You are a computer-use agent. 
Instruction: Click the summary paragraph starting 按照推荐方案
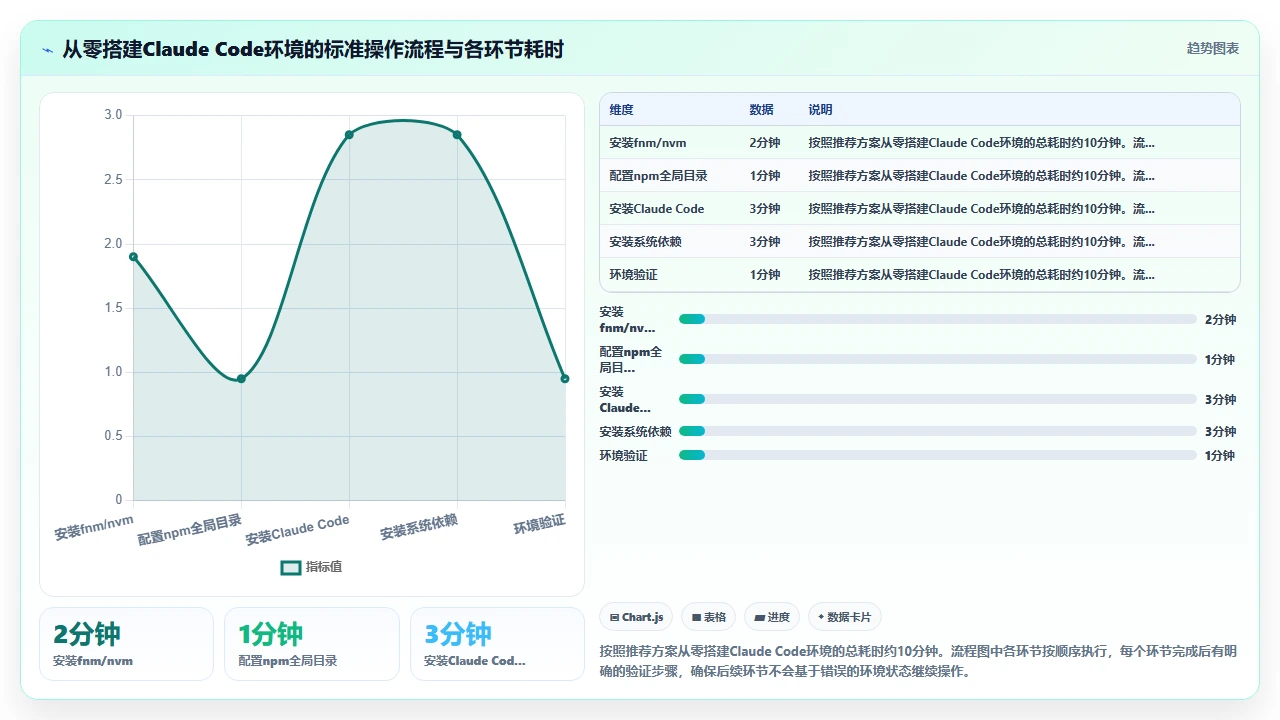918,661
